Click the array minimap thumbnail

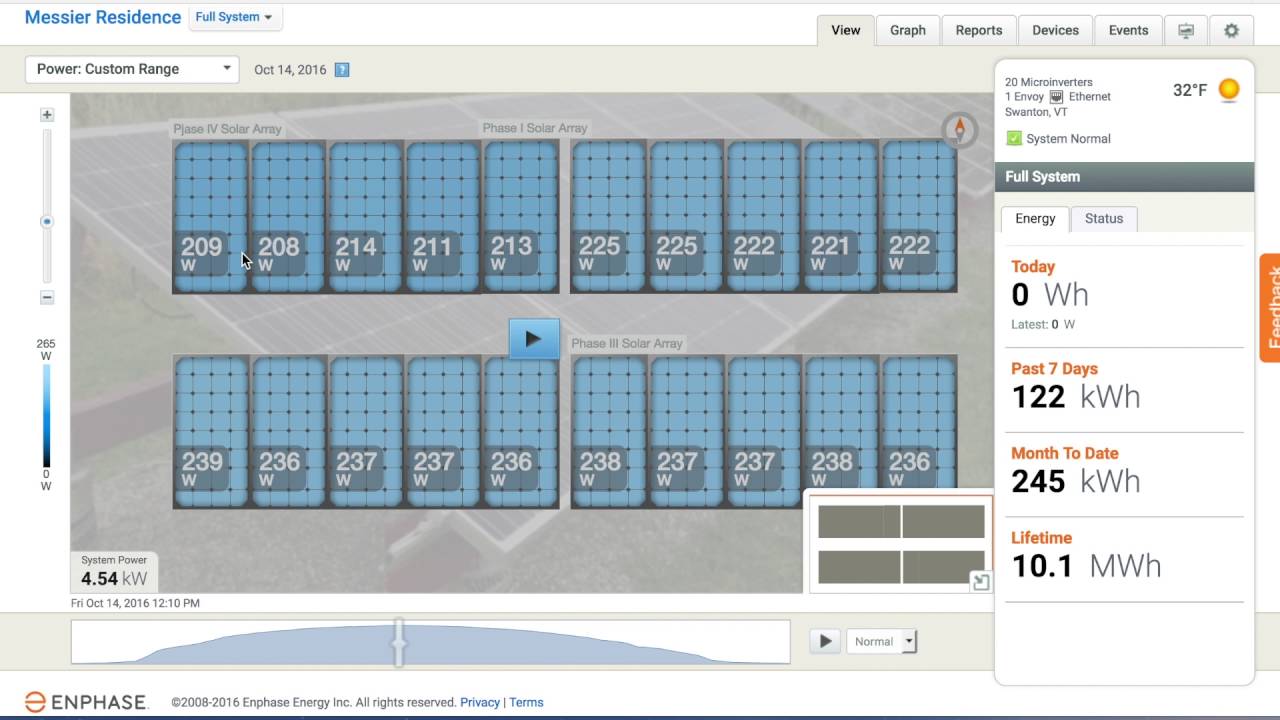pos(901,544)
